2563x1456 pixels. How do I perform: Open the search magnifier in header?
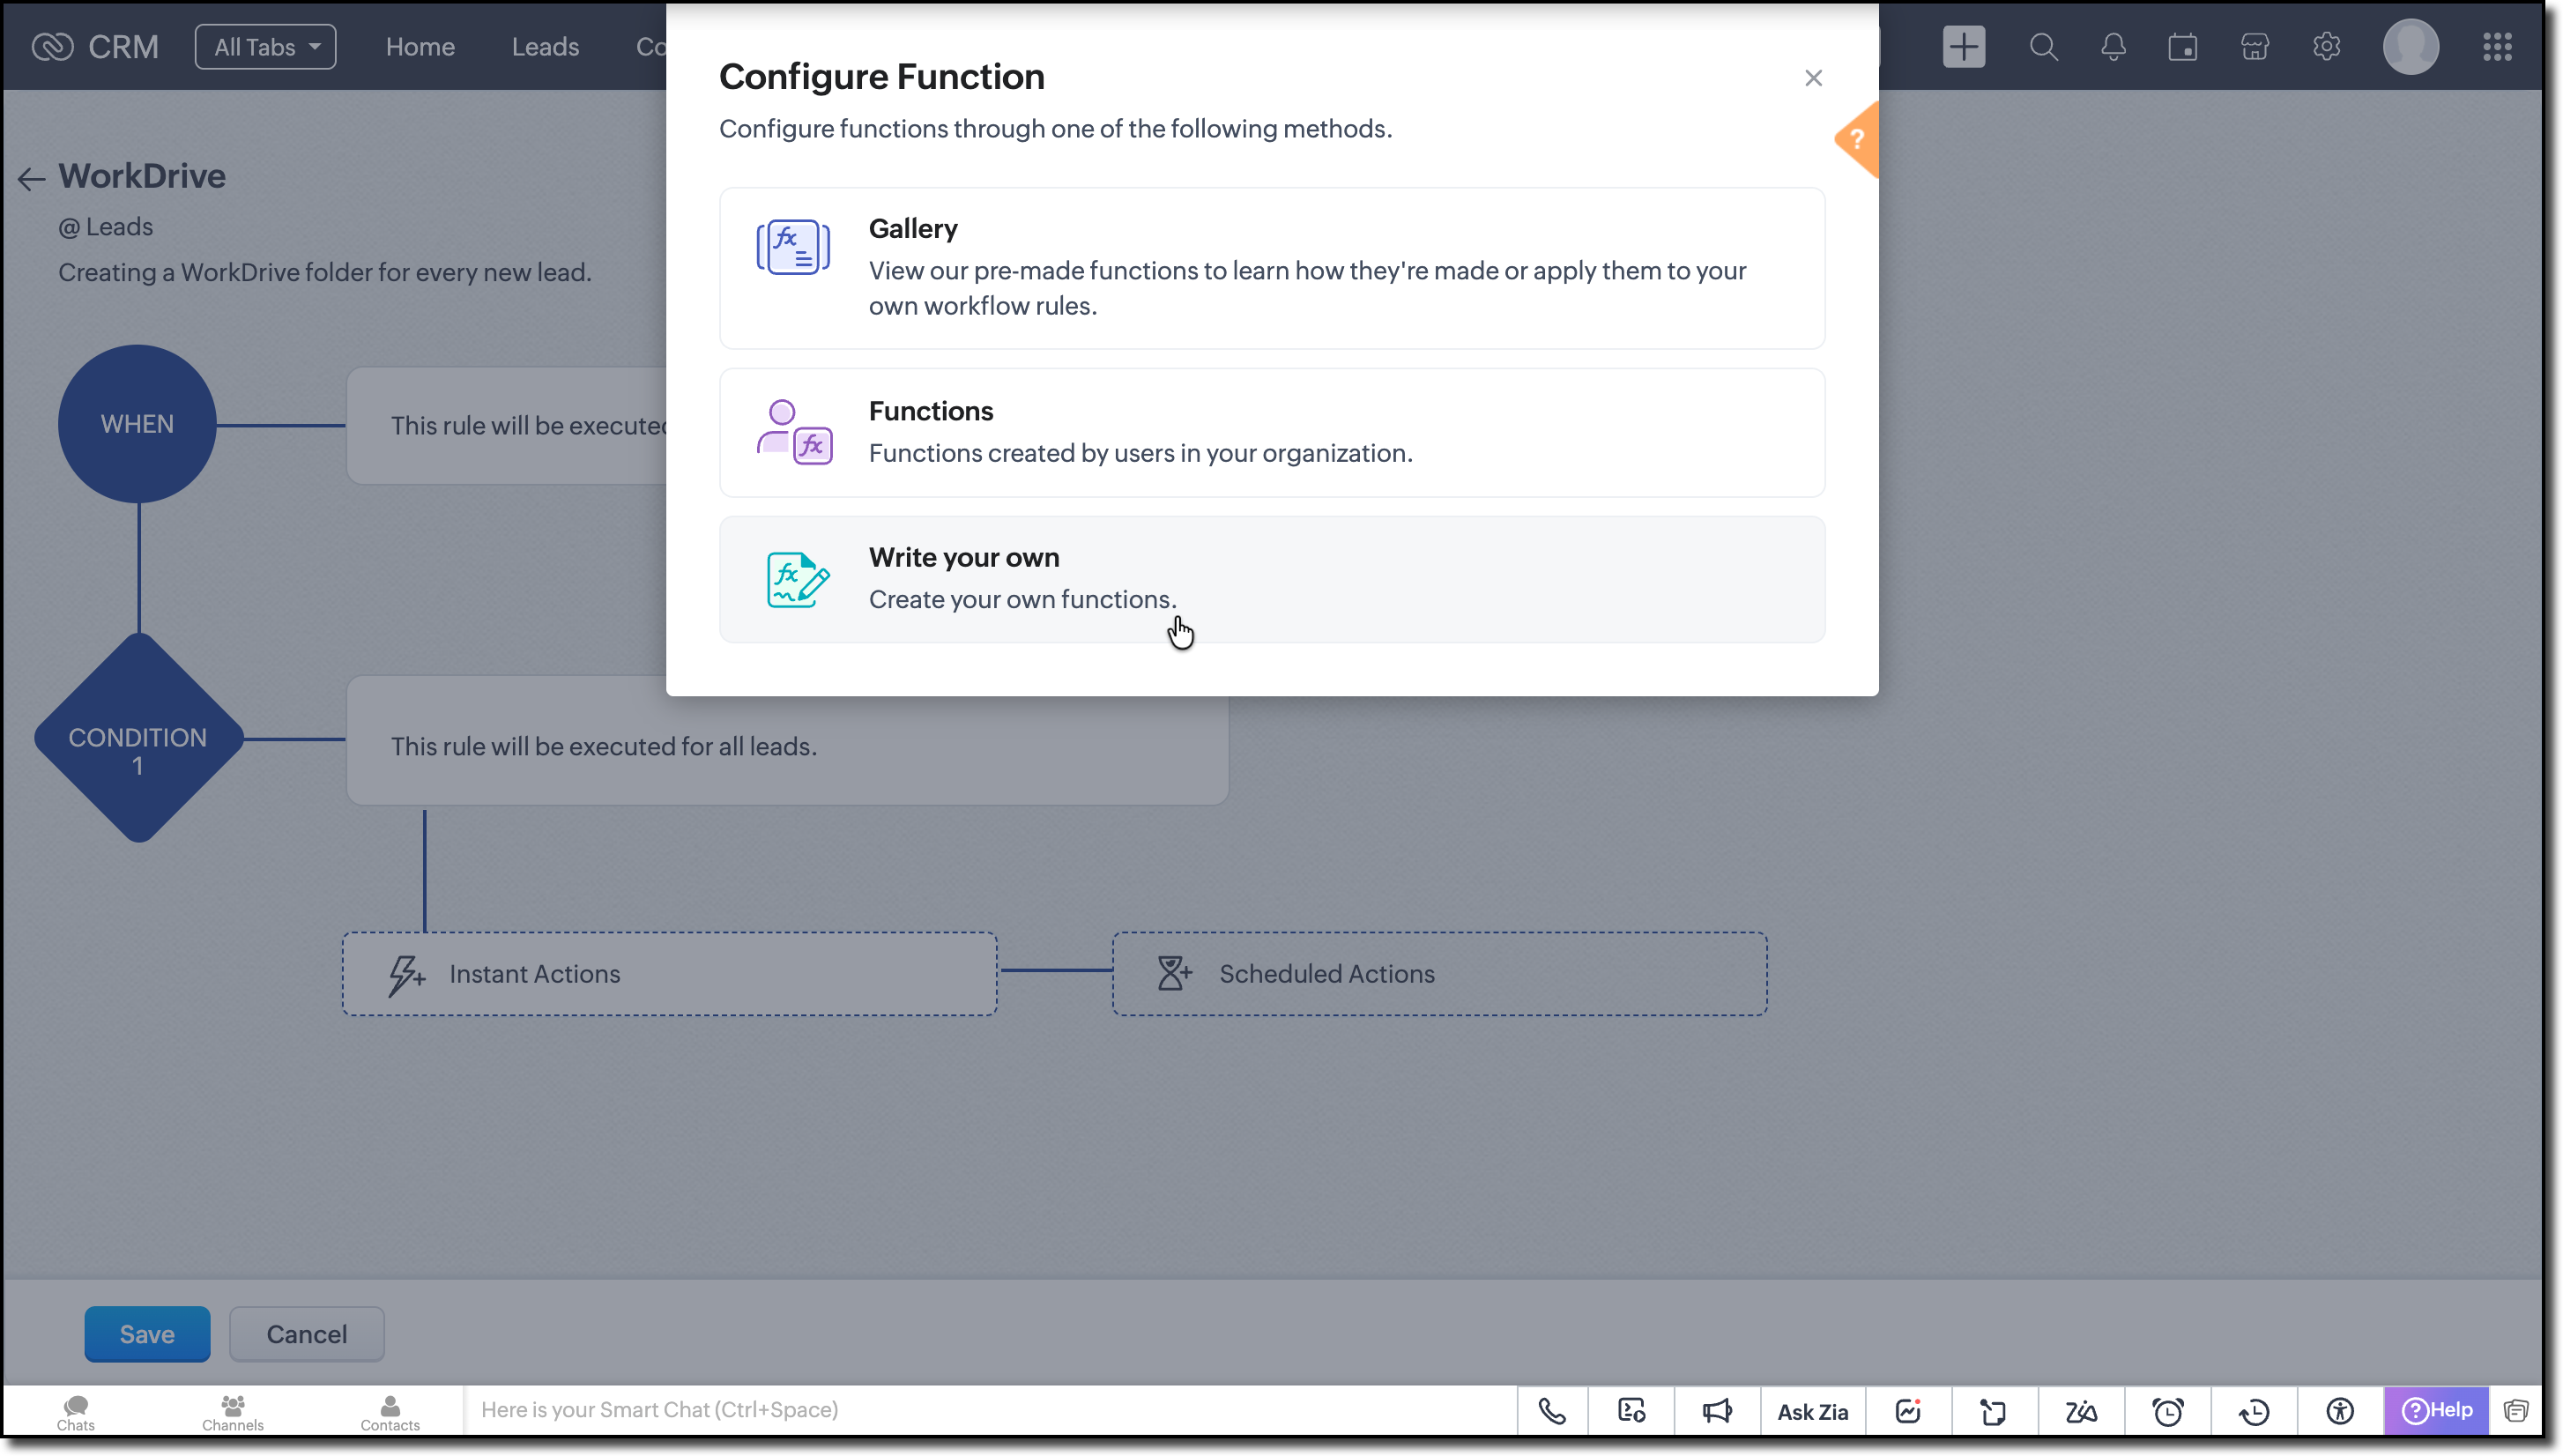[x=2043, y=47]
